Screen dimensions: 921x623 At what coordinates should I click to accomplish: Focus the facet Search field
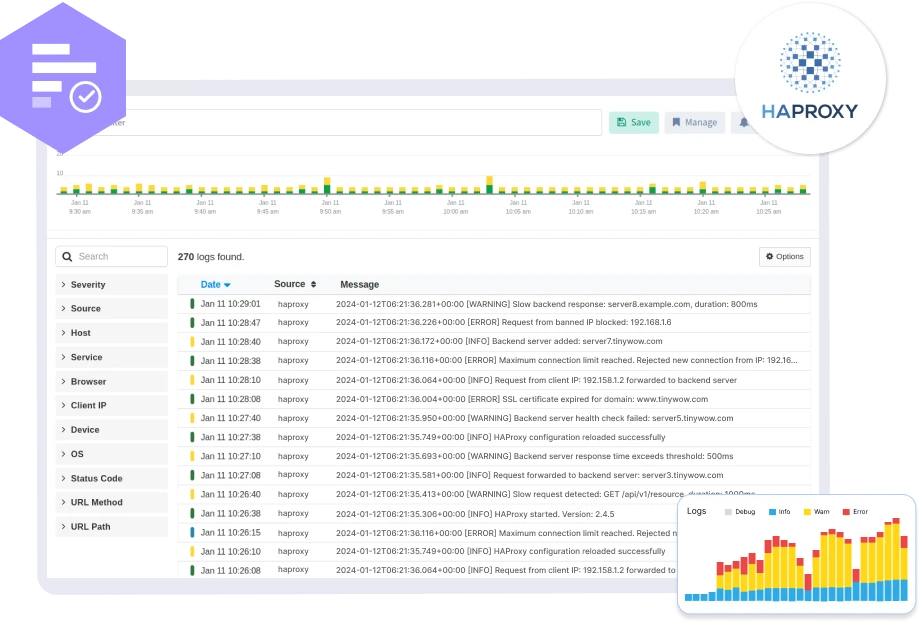click(112, 257)
